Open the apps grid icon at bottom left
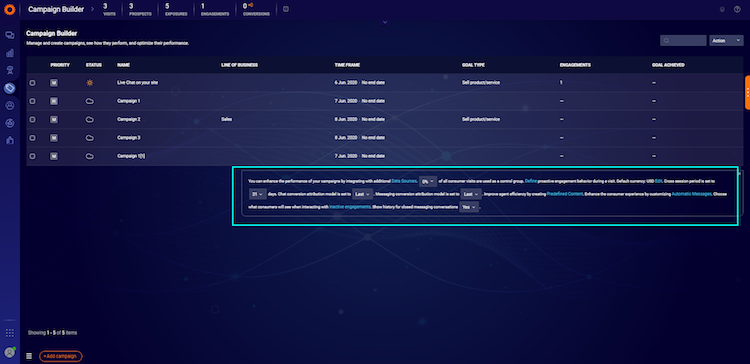The width and height of the screenshot is (750, 364). pyautogui.click(x=10, y=332)
